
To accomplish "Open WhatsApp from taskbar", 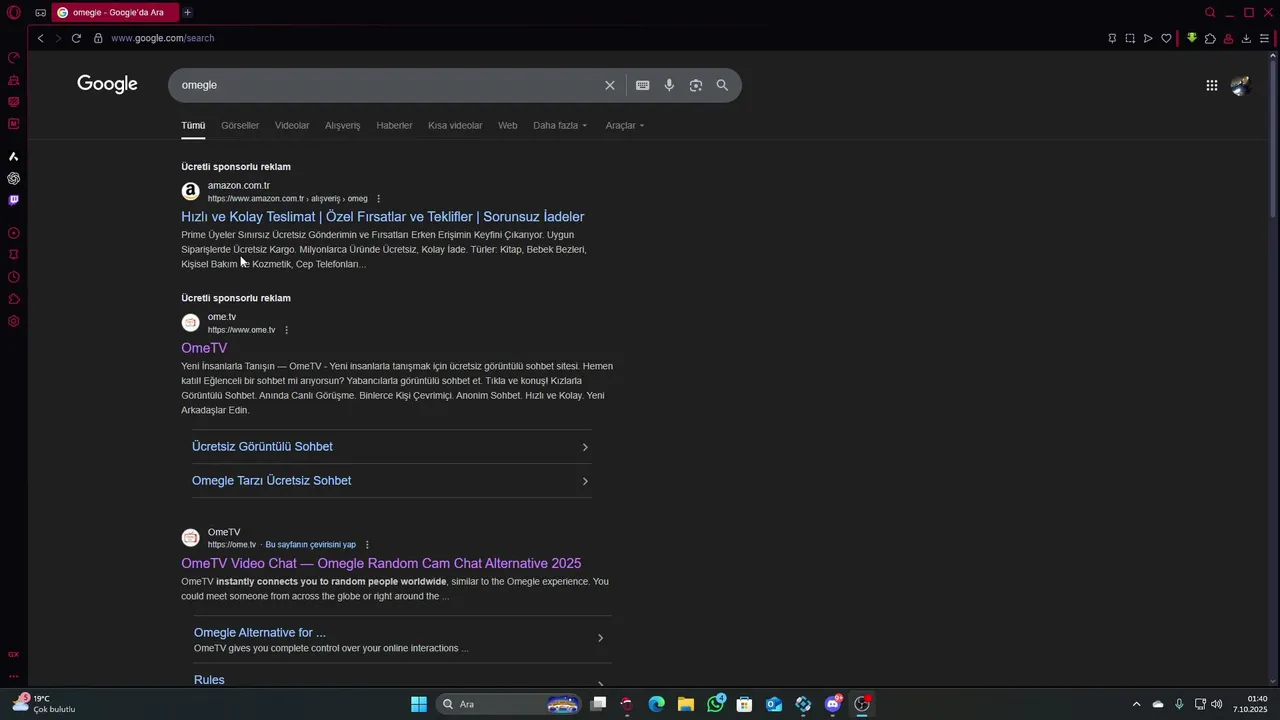I will 715,704.
